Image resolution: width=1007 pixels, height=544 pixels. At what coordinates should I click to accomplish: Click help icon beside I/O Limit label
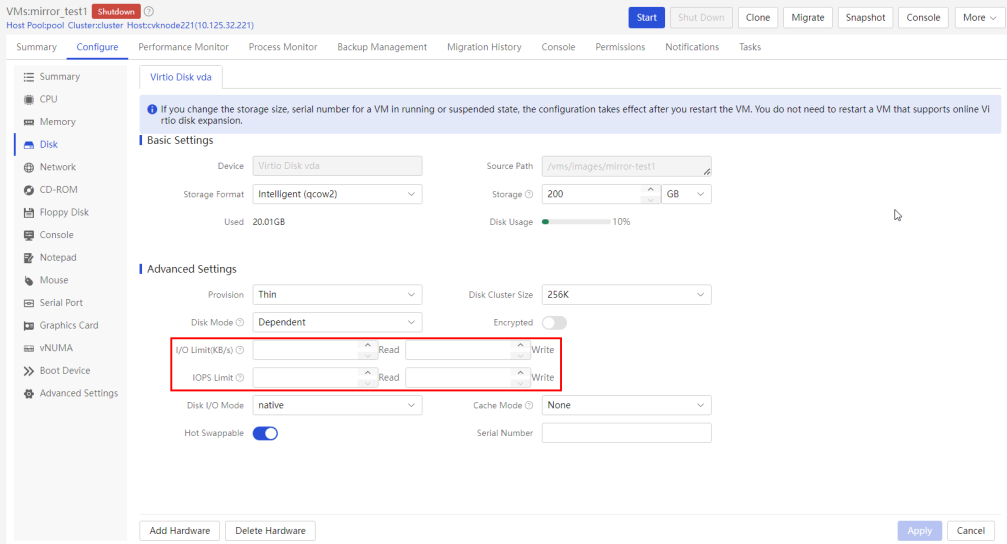pos(240,350)
